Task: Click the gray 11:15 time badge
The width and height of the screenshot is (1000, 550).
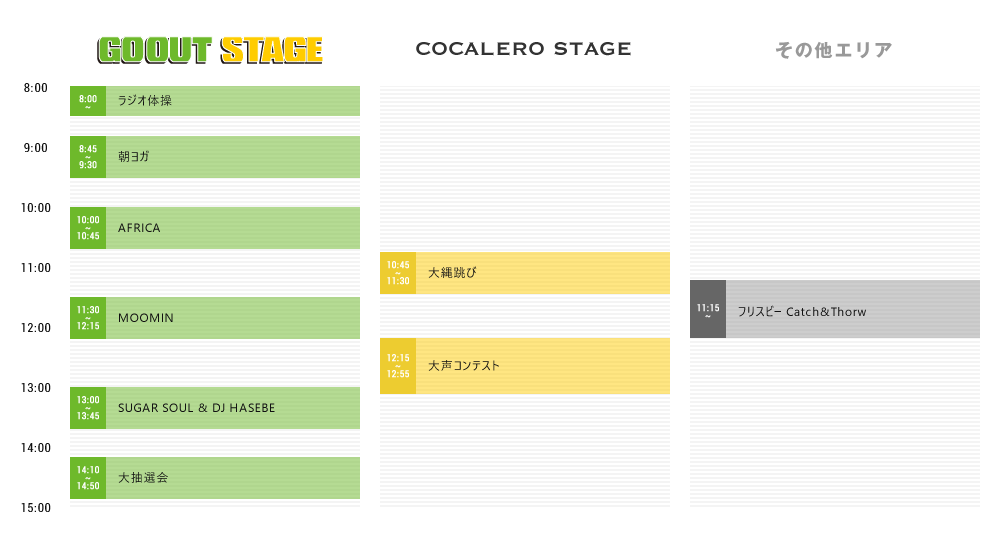Action: 708,309
